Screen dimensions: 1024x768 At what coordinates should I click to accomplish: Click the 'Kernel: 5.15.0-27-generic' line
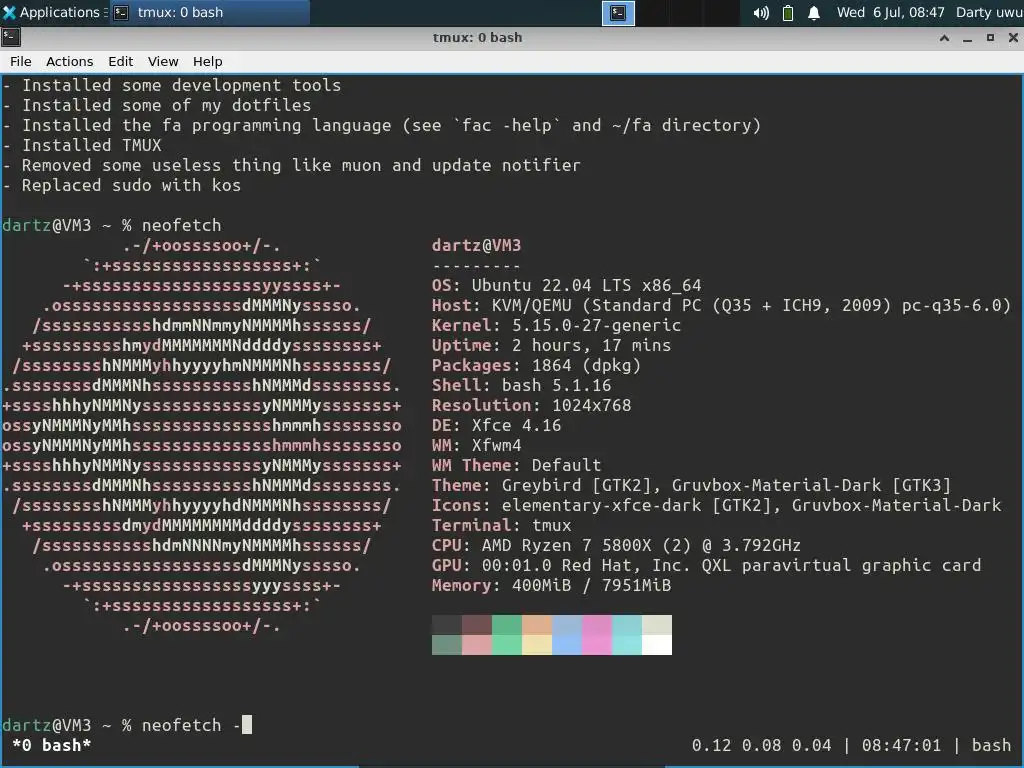coord(556,325)
